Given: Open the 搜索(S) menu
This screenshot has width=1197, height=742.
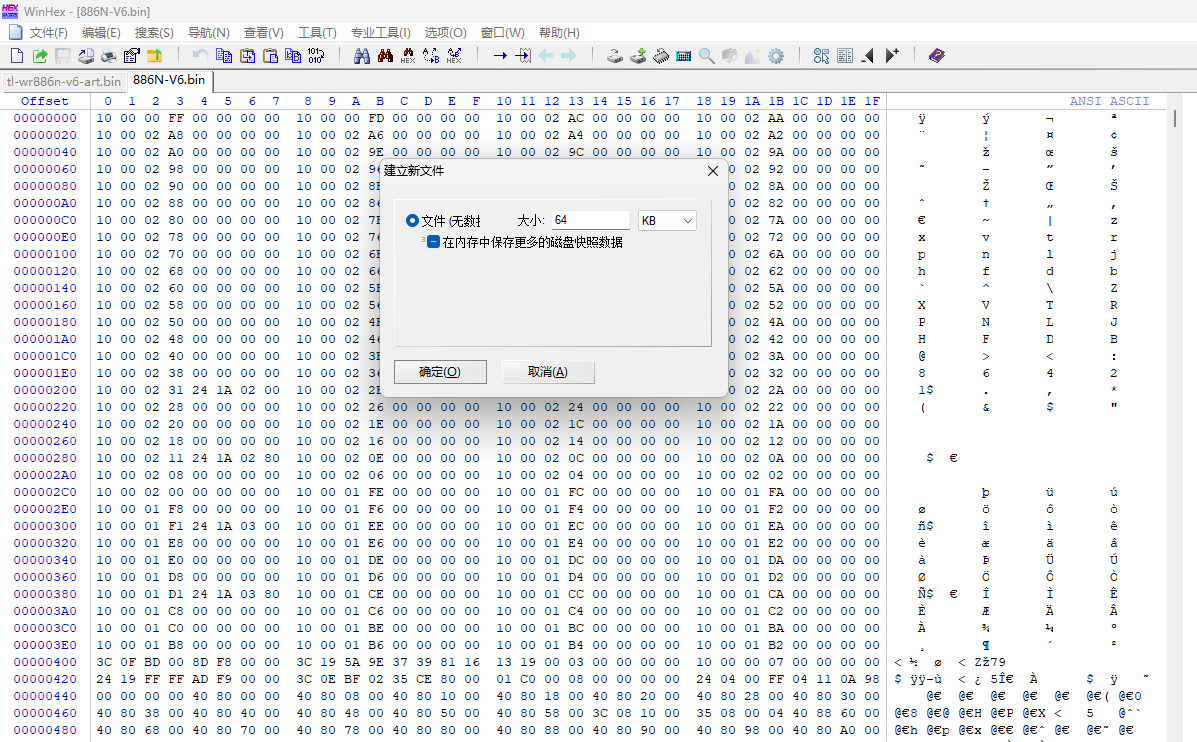Looking at the screenshot, I should tap(154, 33).
